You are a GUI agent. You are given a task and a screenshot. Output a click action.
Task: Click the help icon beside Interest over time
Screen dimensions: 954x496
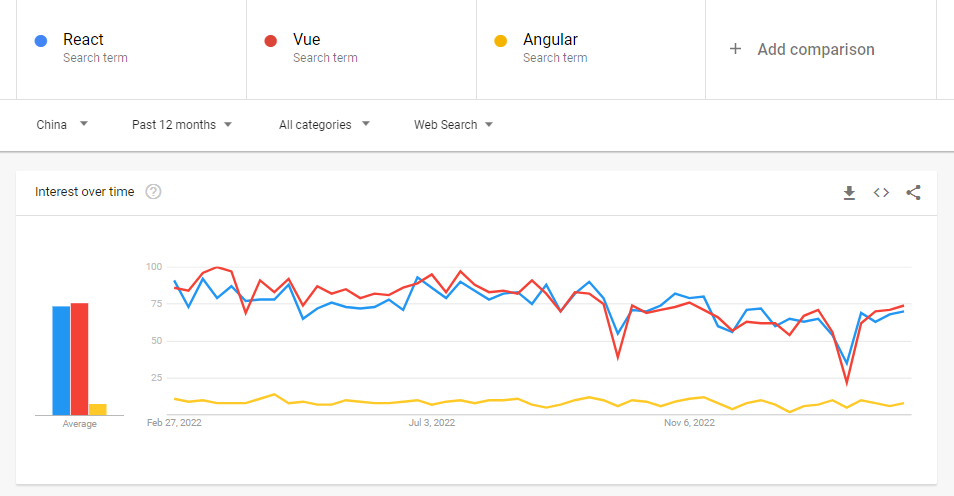[x=153, y=192]
